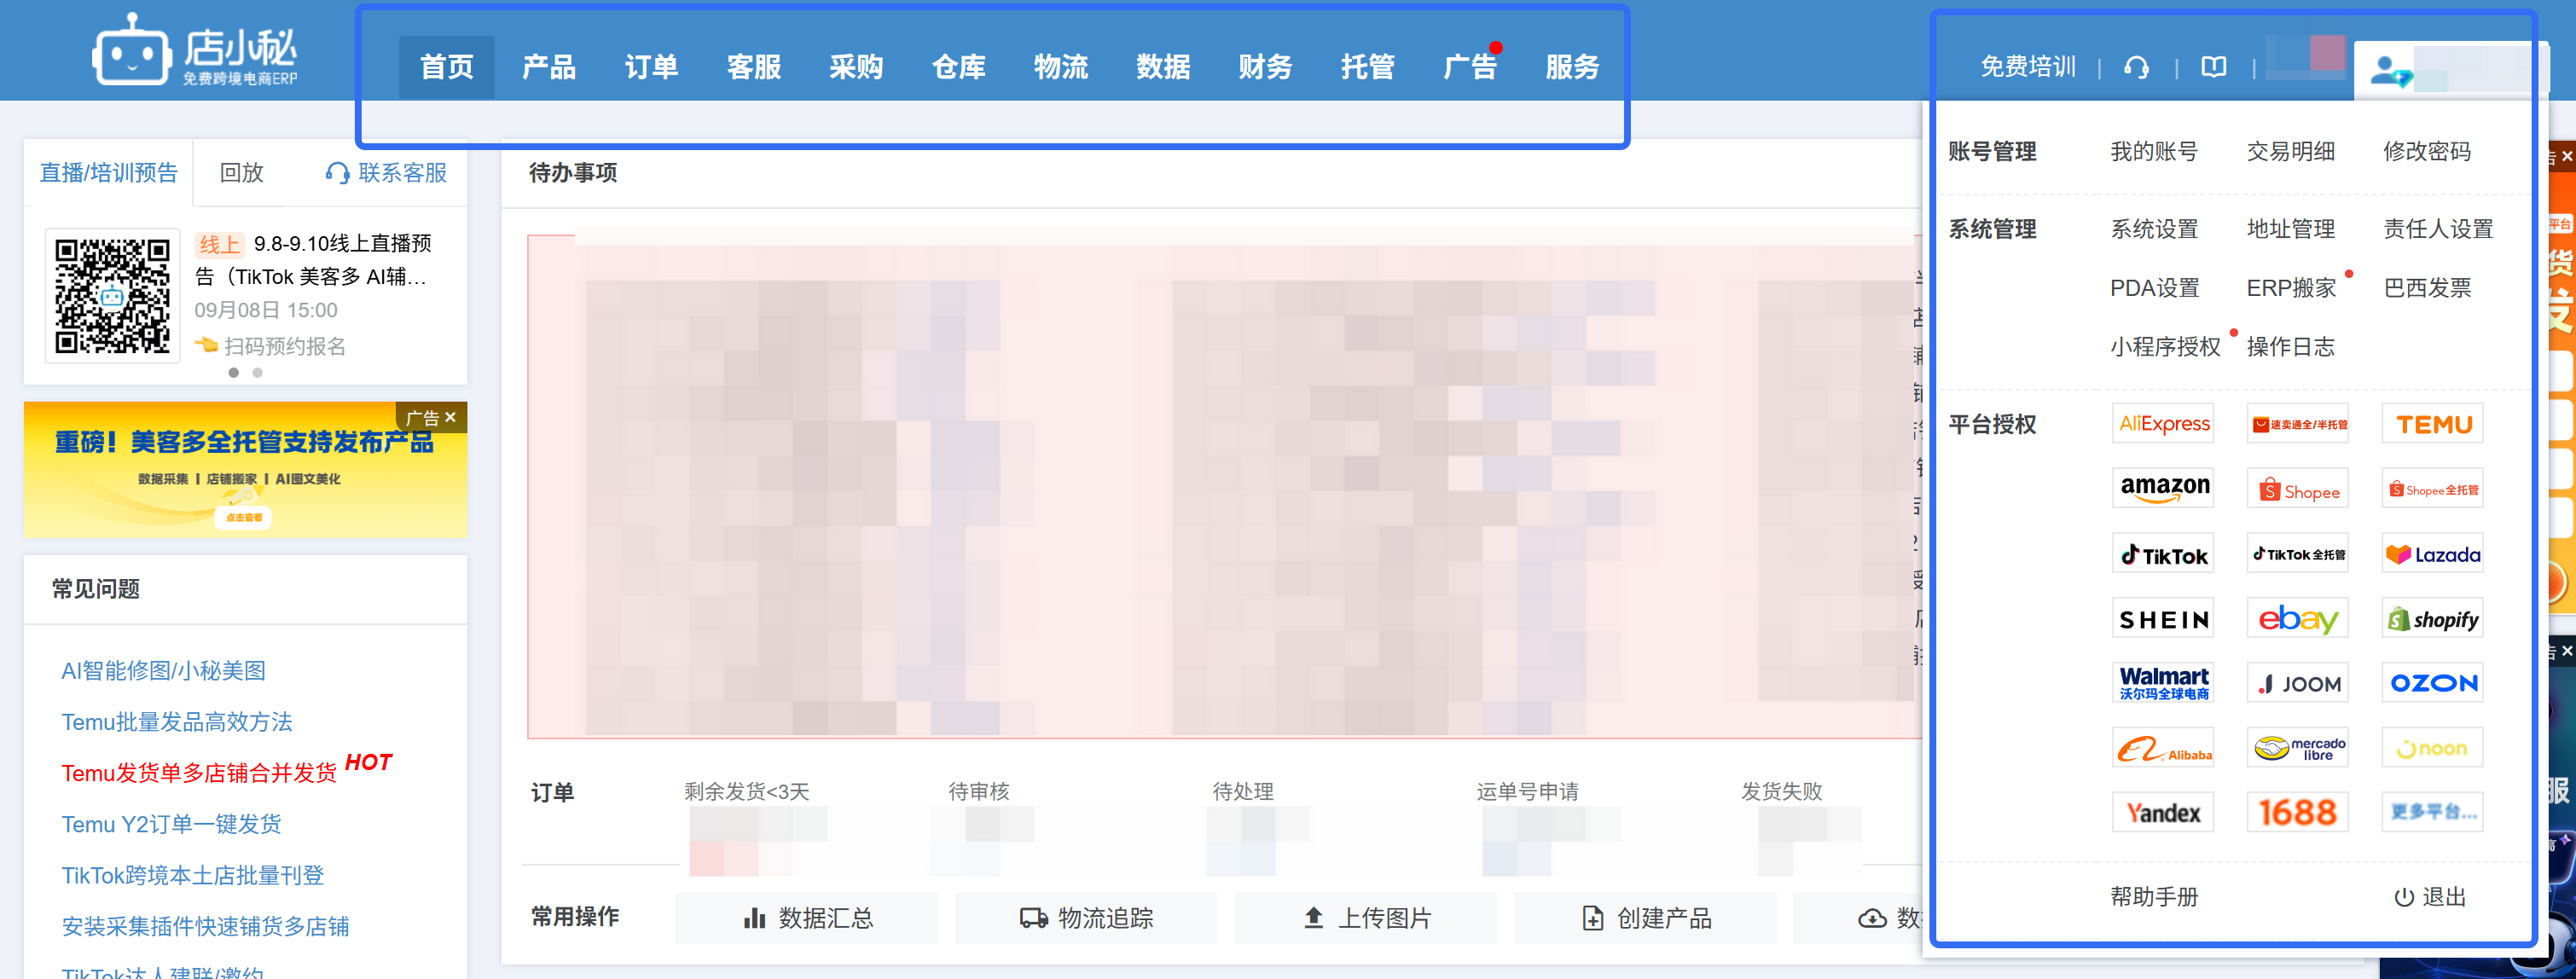2576x979 pixels.
Task: Select the 采购 menu
Action: coord(856,67)
